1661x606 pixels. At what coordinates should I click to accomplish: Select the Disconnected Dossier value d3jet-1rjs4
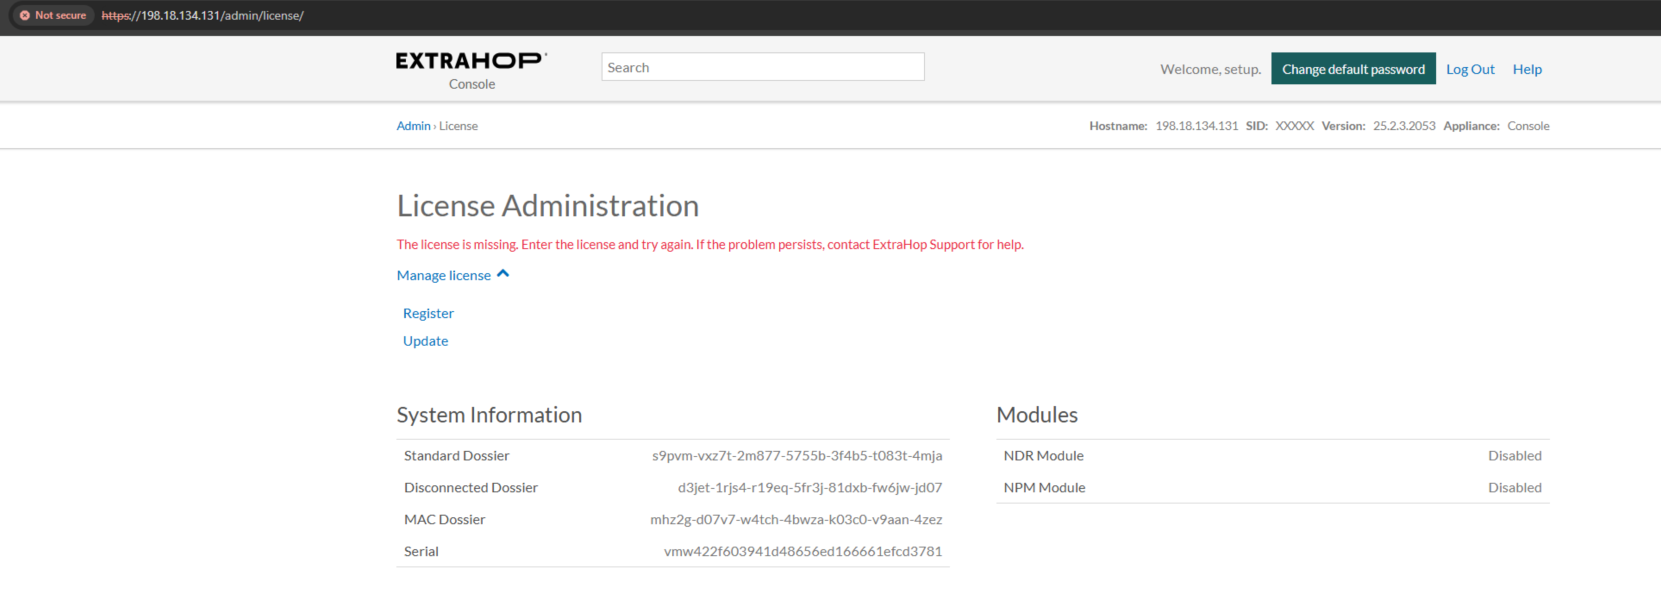point(810,487)
